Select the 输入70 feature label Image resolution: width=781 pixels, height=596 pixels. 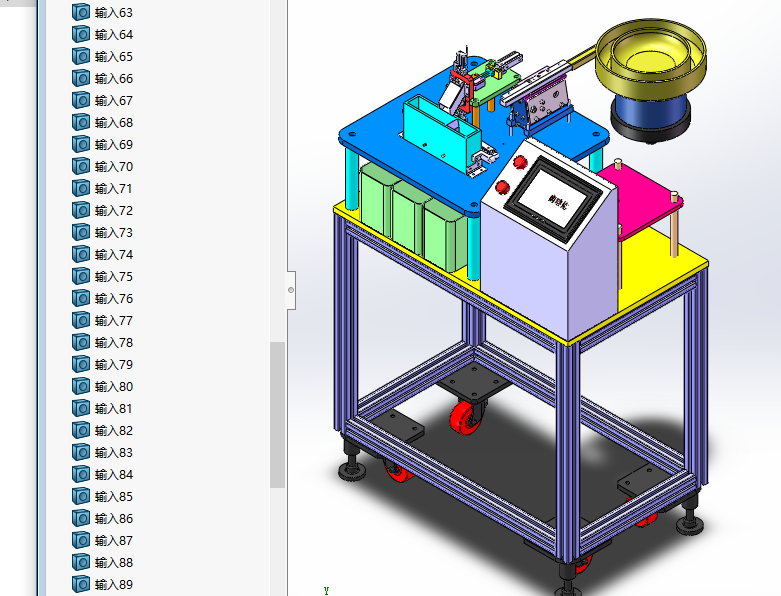(114, 167)
